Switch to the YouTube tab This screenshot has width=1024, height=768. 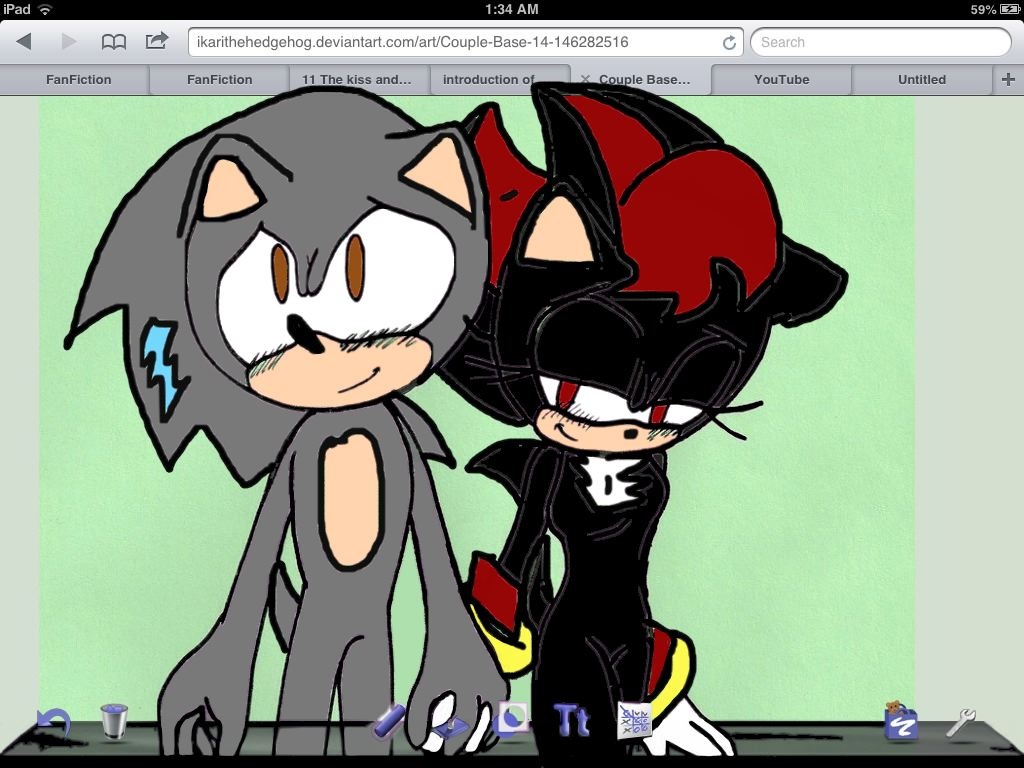pos(782,80)
